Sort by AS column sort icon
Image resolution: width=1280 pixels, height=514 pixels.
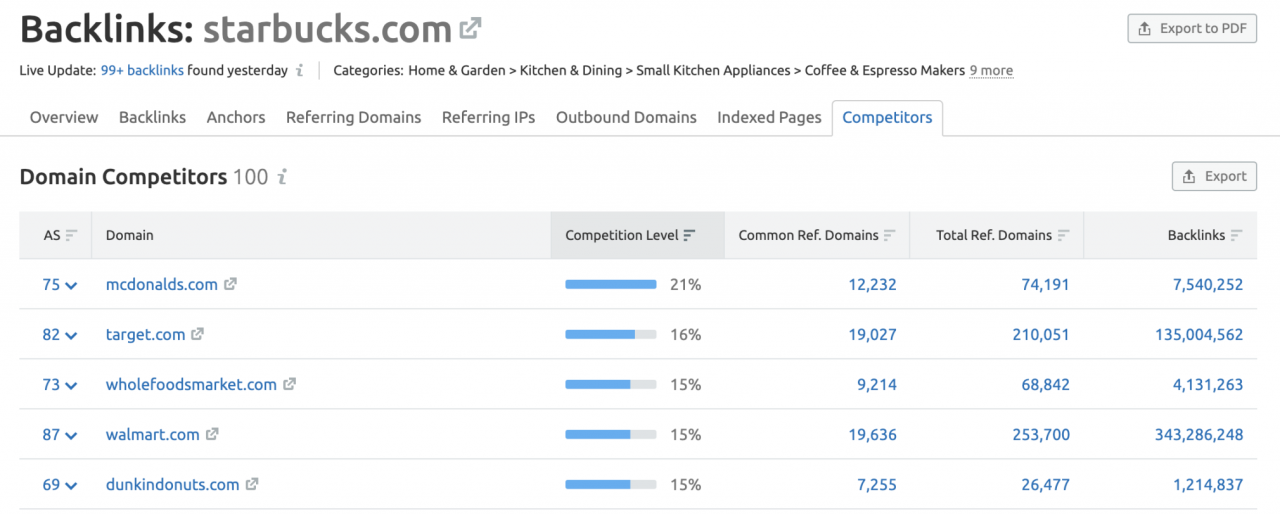pyautogui.click(x=71, y=236)
